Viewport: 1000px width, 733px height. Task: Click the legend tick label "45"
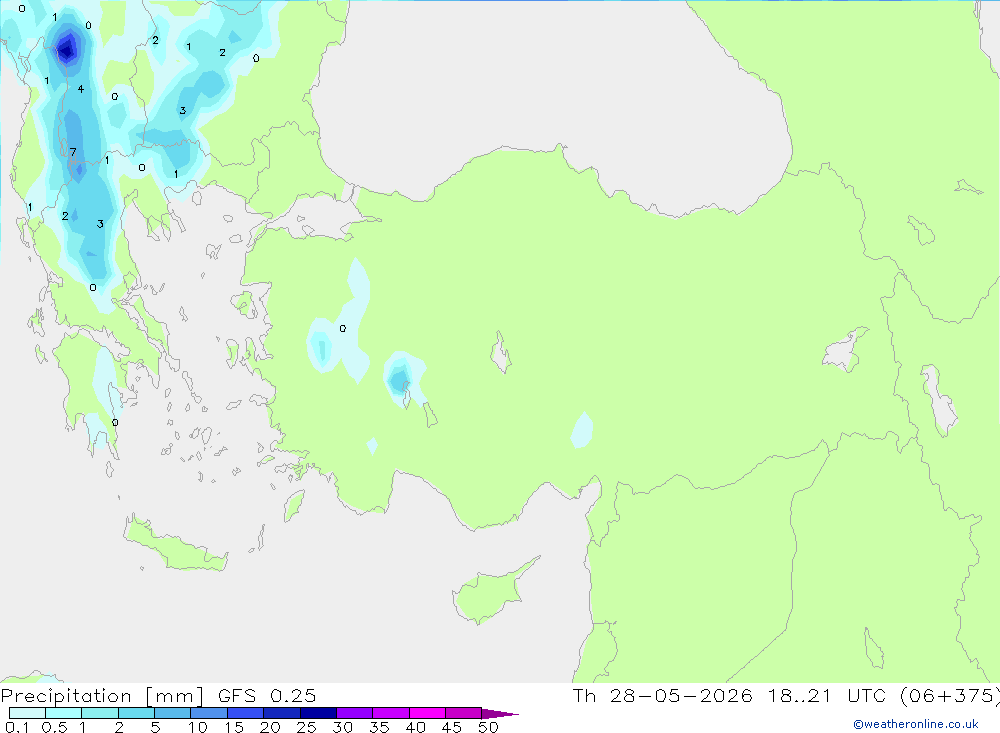tap(452, 727)
